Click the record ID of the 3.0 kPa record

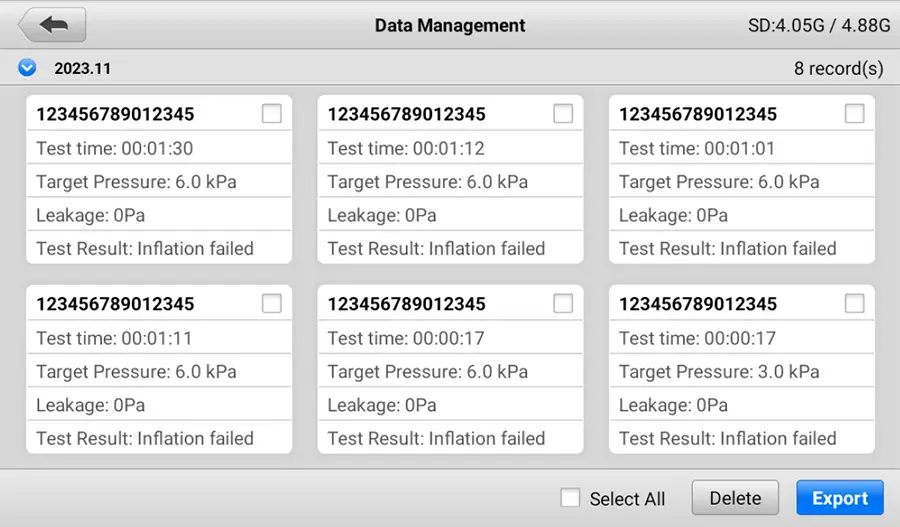[699, 304]
